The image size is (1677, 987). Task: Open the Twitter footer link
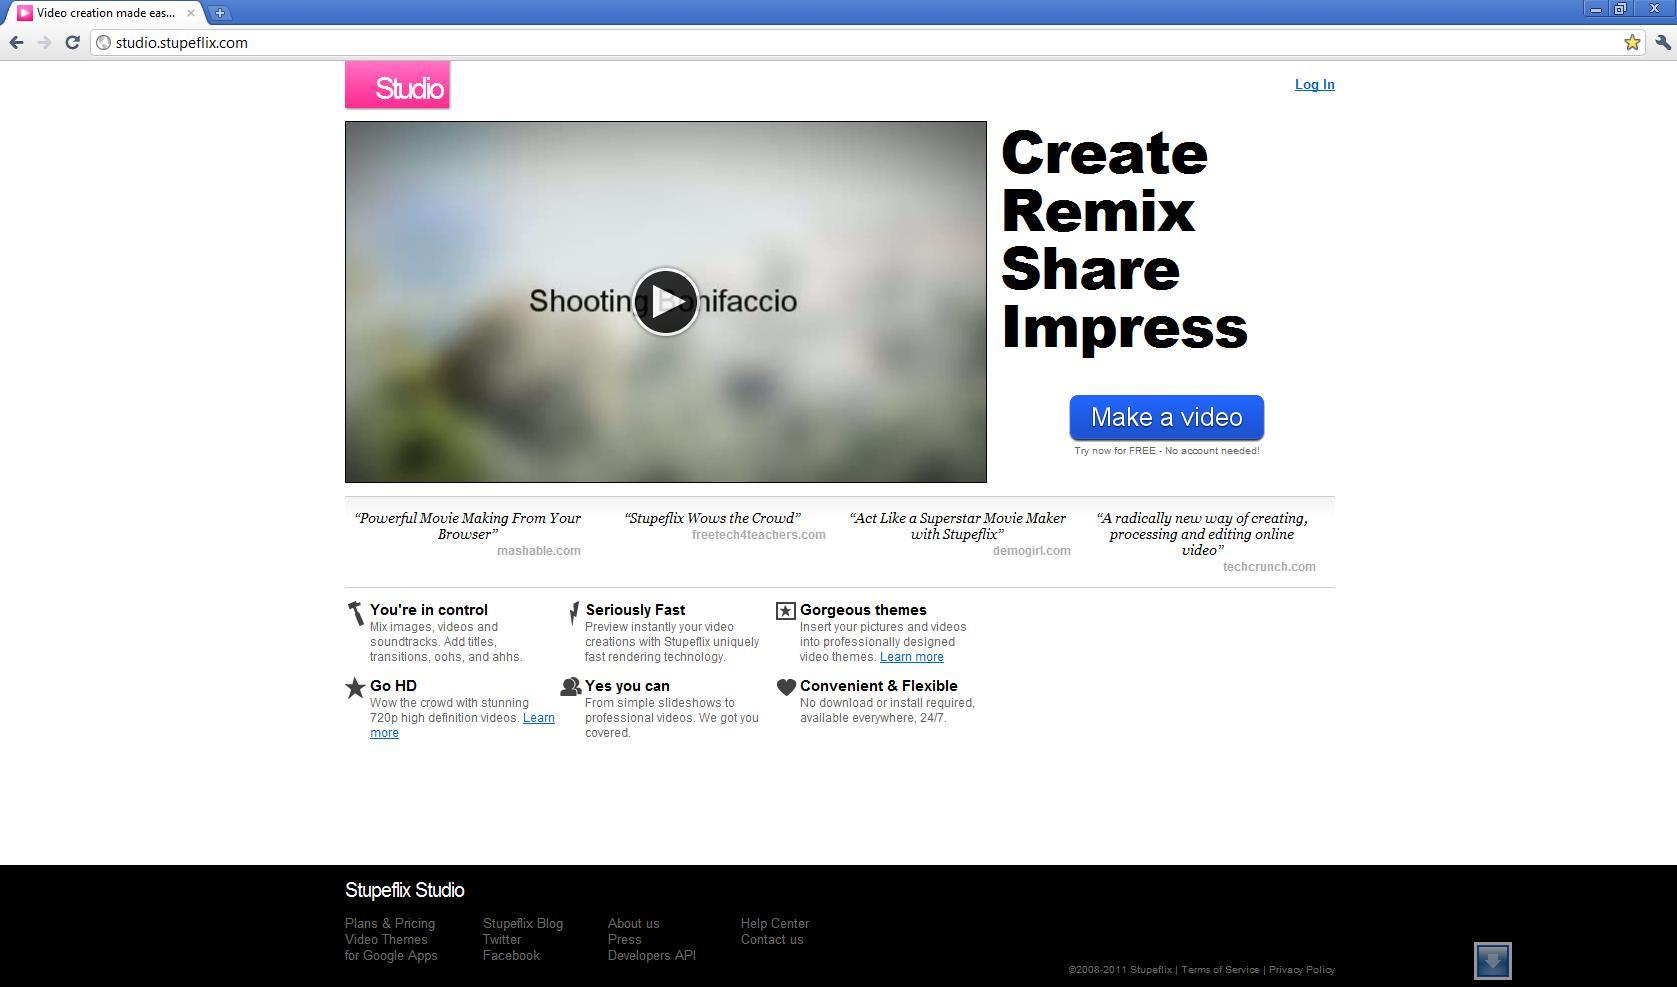point(502,939)
